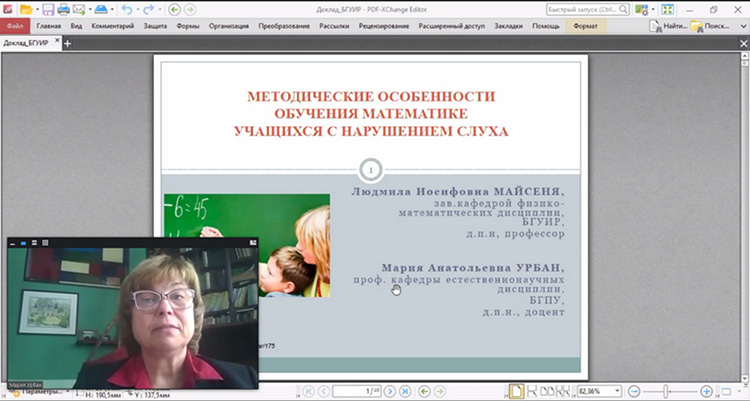The image size is (750, 401).
Task: Zoom in with the plus button
Action: click(706, 391)
